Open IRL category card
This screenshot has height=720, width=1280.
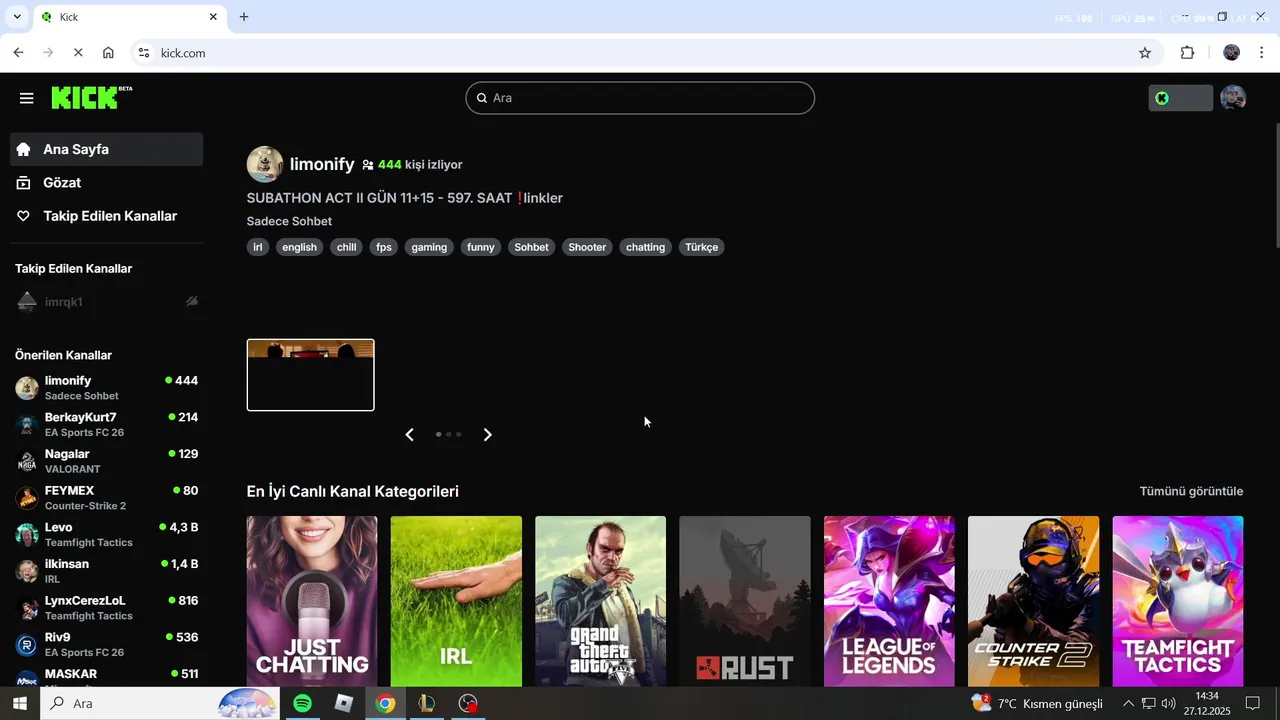click(x=456, y=601)
